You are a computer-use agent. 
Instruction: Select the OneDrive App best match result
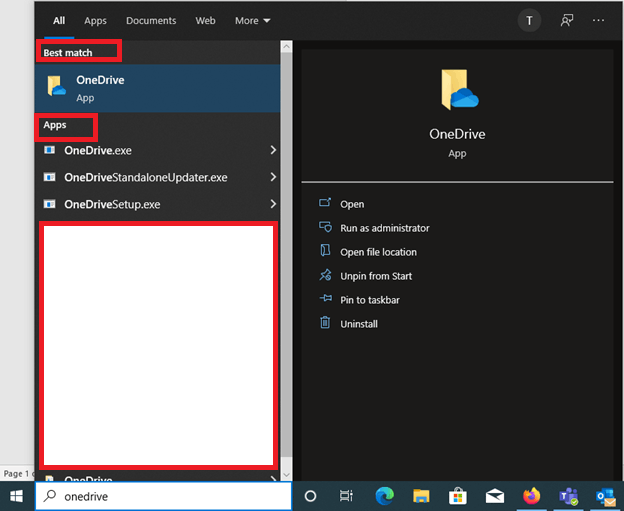pos(158,88)
